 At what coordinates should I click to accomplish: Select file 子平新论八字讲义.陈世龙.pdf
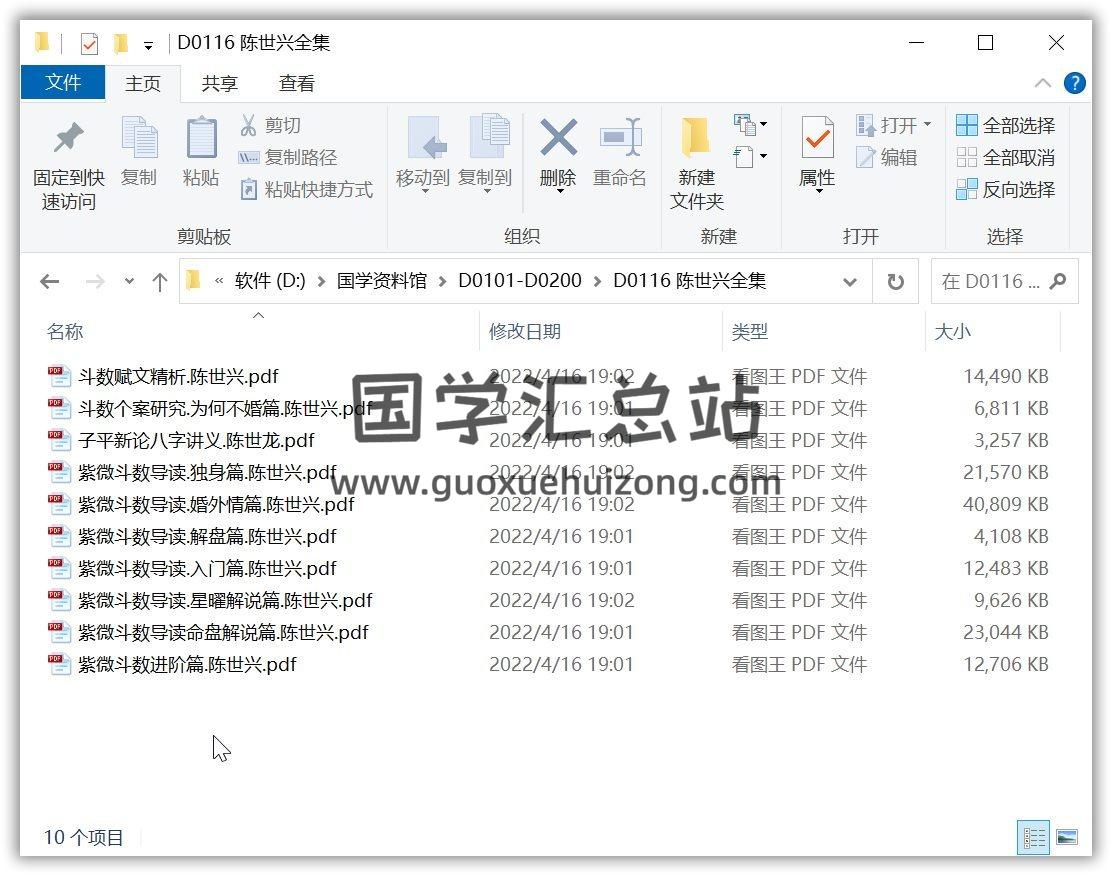tap(196, 440)
